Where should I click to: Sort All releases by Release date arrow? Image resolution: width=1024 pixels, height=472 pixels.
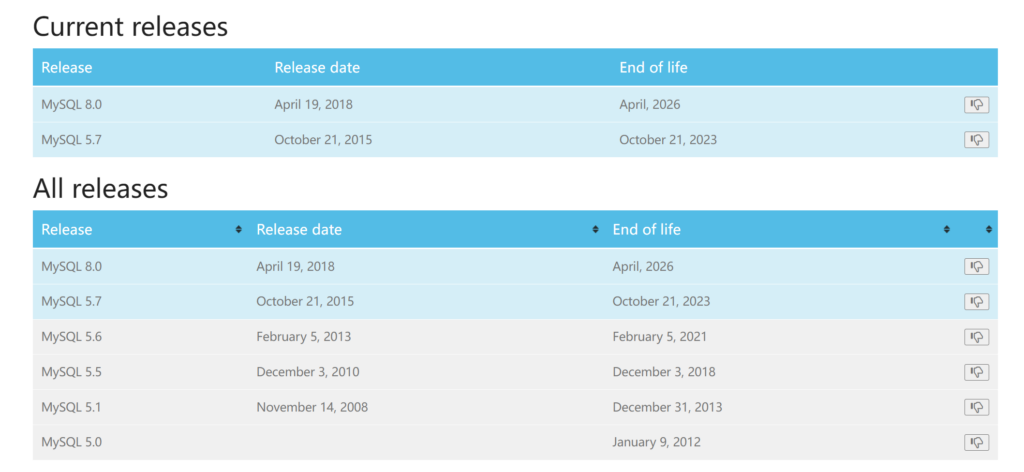tap(595, 230)
